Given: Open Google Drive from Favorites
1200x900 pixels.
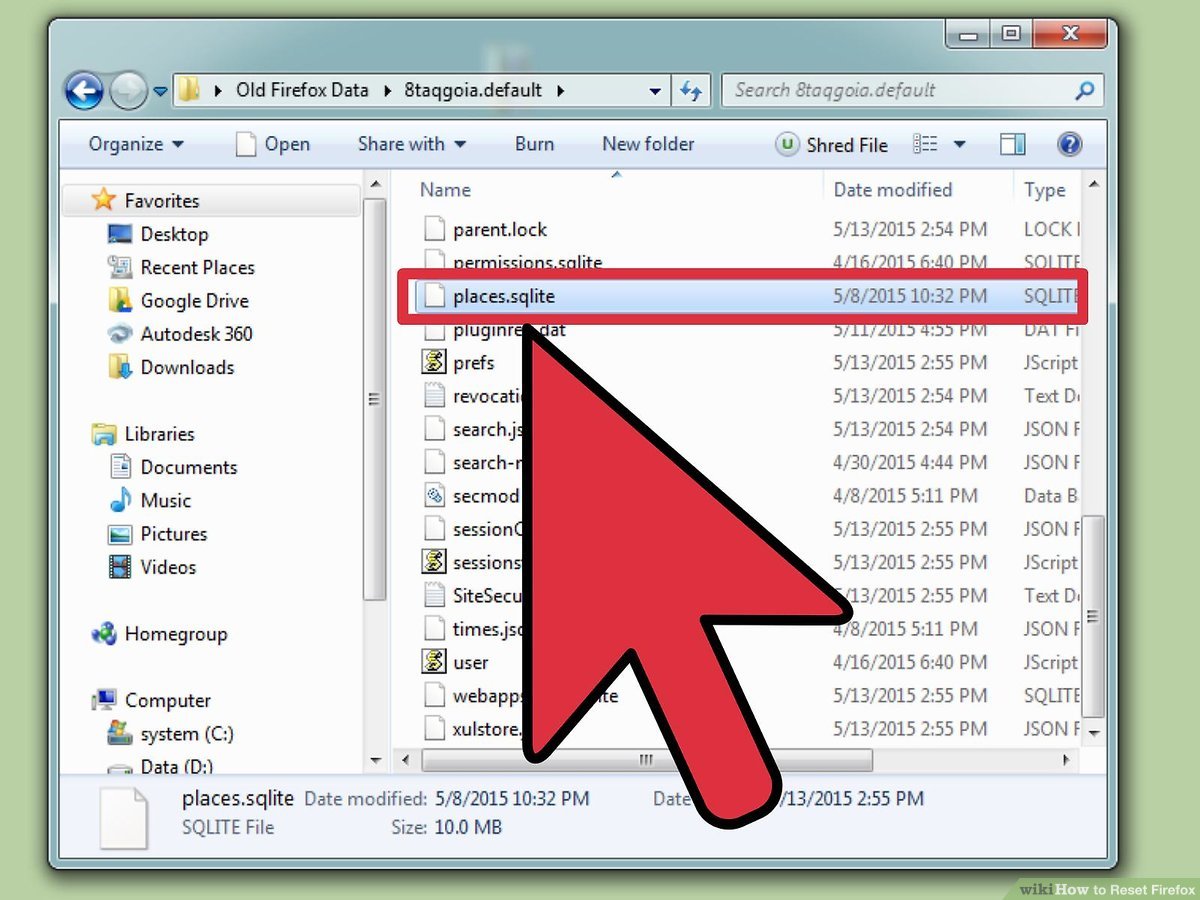Looking at the screenshot, I should tap(194, 300).
